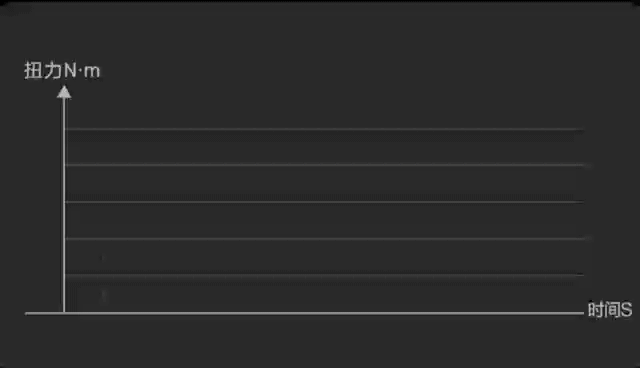Click the vertical torque axis line
Image resolution: width=640 pixels, height=368 pixels.
click(64, 205)
